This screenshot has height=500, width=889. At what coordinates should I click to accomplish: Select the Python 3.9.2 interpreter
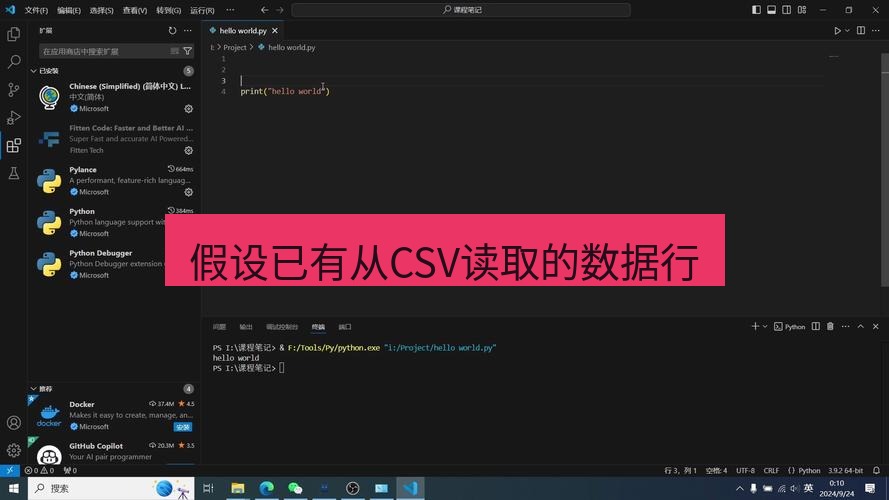(845, 471)
